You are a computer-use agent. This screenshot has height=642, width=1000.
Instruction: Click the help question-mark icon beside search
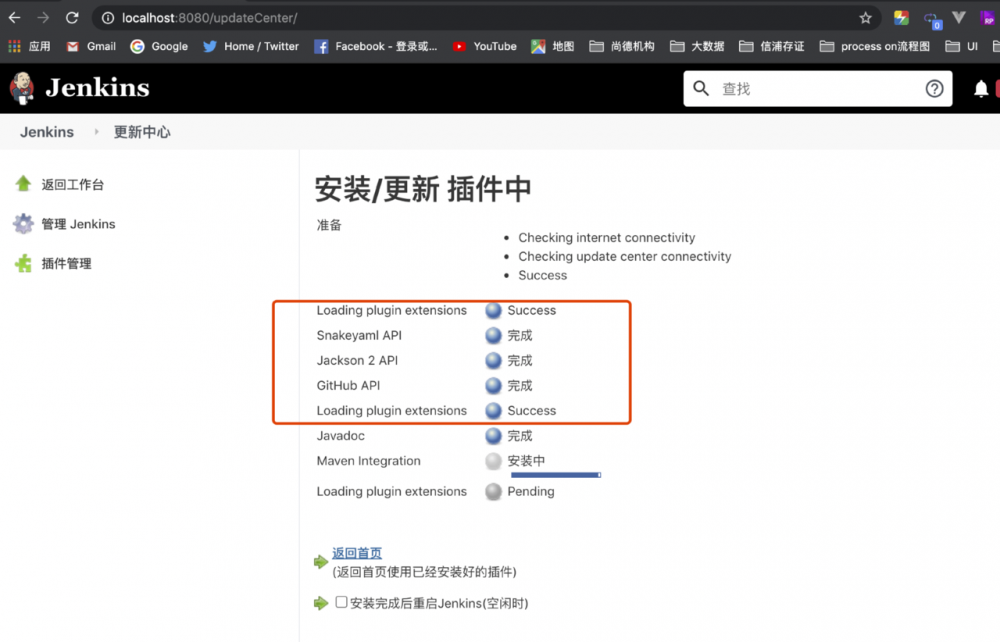pyautogui.click(x=934, y=88)
